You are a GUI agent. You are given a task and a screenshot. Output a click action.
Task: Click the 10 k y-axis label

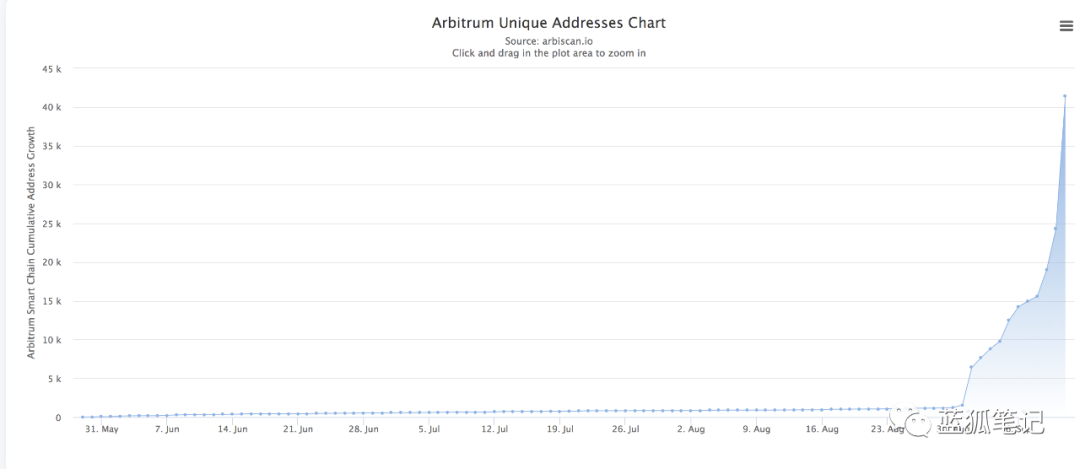point(53,340)
